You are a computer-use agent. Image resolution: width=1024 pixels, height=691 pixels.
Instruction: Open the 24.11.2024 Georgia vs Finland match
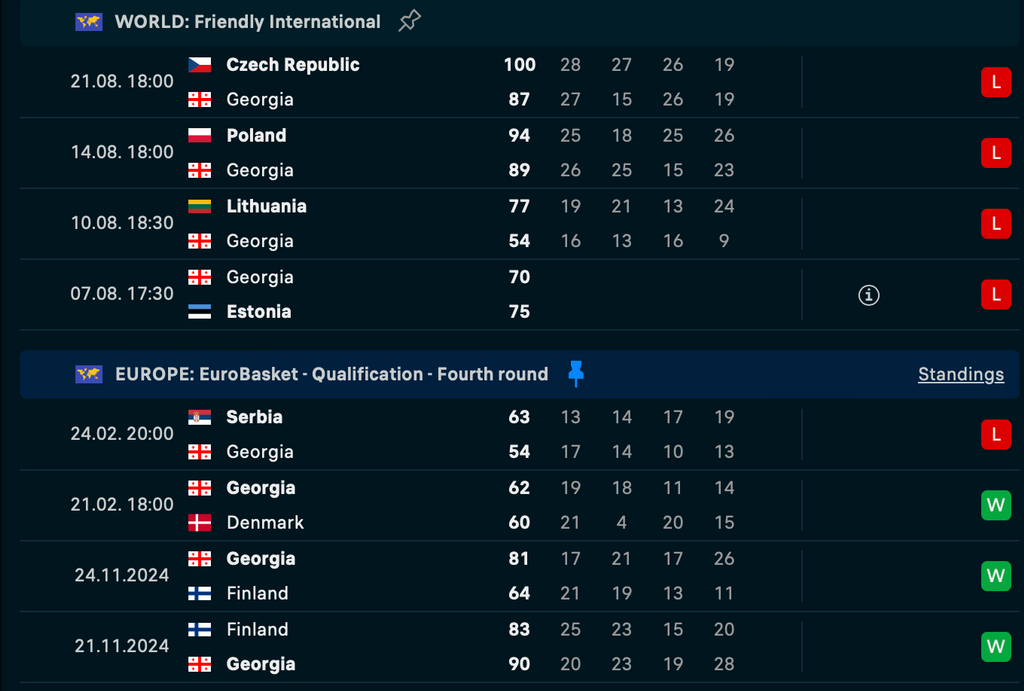pos(519,576)
